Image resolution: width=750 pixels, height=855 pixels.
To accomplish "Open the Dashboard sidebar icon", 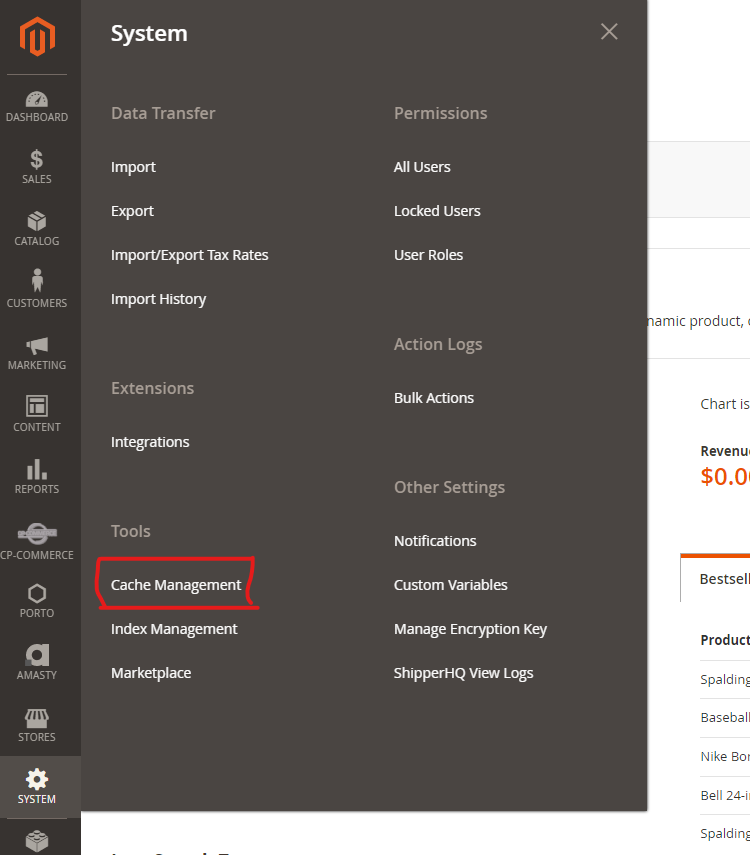I will coord(37,107).
